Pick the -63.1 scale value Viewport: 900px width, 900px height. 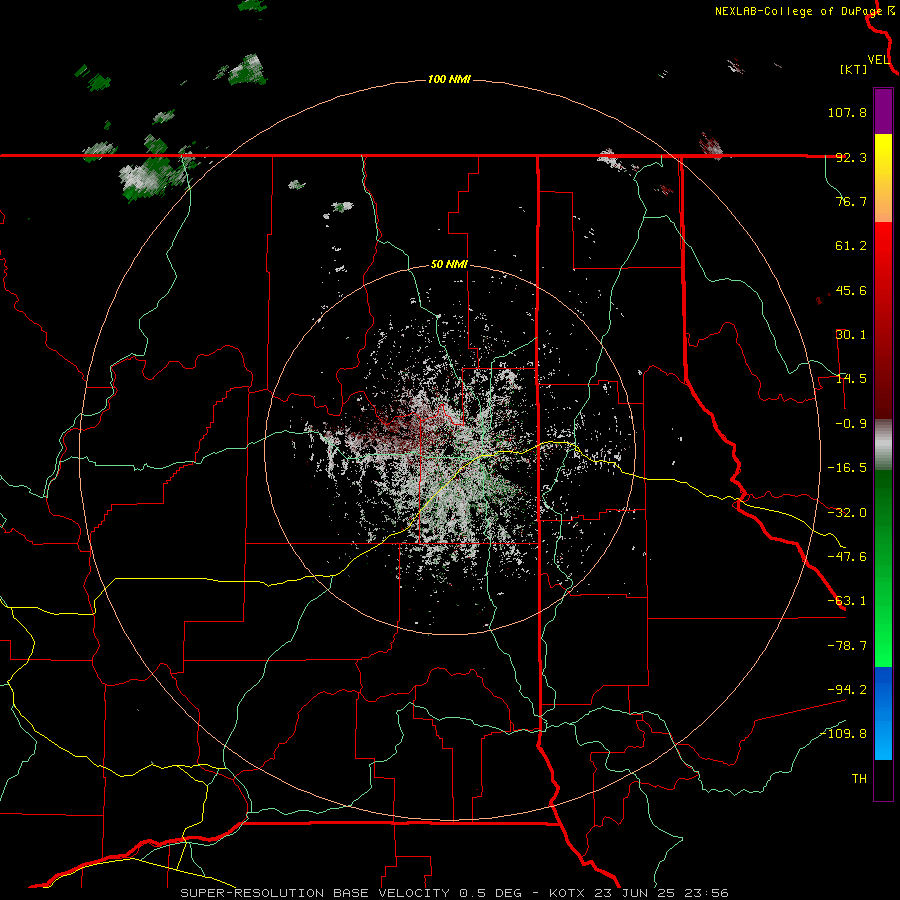[x=847, y=601]
